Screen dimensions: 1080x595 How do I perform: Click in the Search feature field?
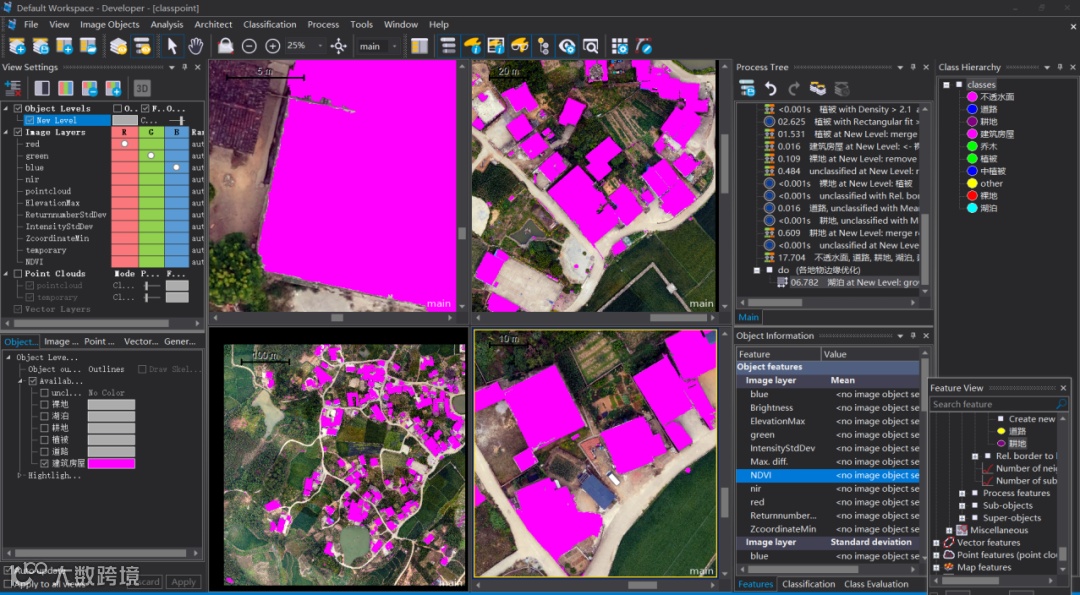pos(990,405)
